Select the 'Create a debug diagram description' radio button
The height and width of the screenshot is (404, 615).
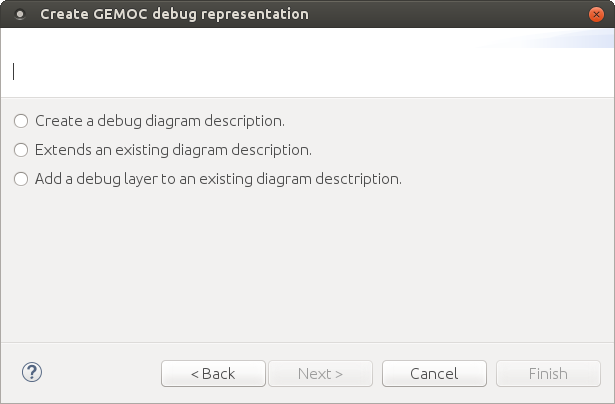point(22,121)
